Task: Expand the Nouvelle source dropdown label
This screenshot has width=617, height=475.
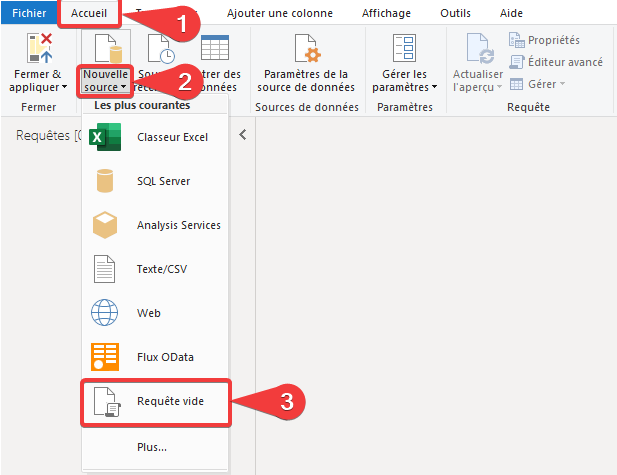Action: (x=105, y=81)
